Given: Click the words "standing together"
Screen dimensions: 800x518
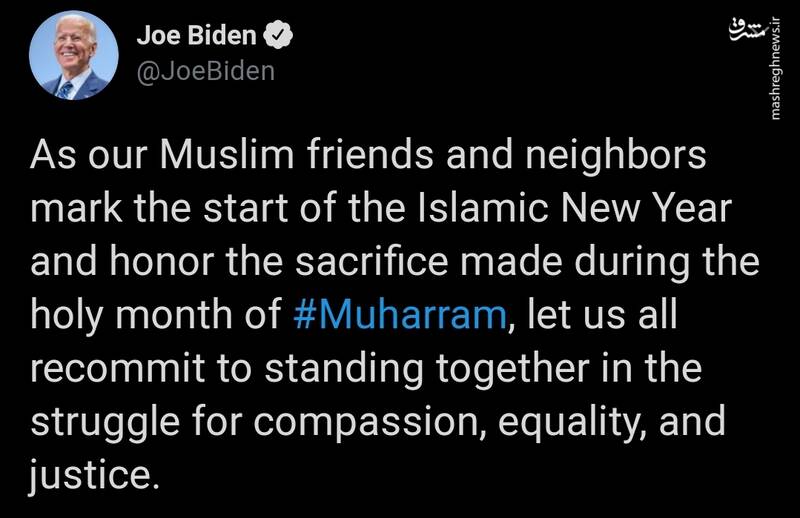Looking at the screenshot, I should [x=427, y=369].
